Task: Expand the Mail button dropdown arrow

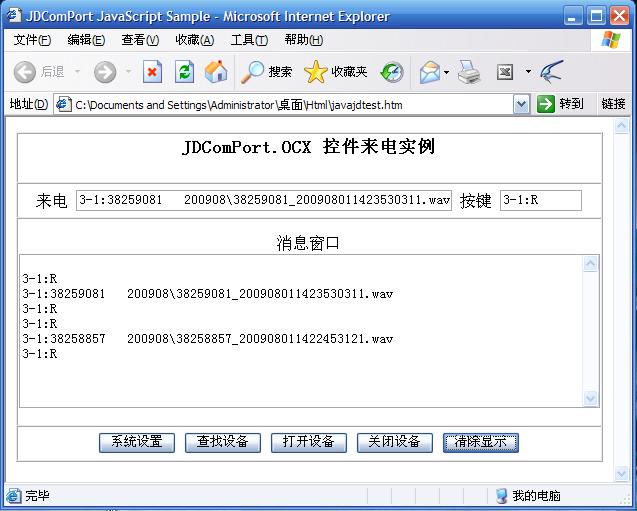Action: 446,72
